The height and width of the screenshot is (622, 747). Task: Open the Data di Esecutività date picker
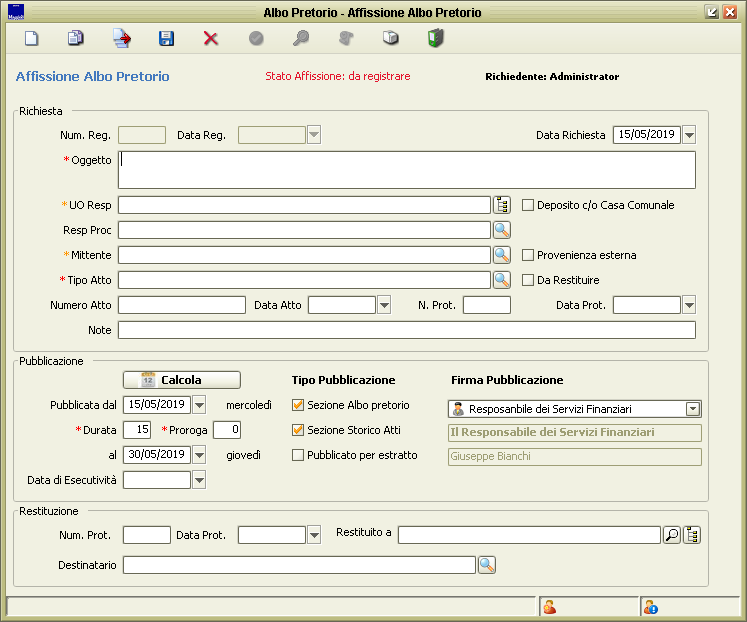pos(199,480)
